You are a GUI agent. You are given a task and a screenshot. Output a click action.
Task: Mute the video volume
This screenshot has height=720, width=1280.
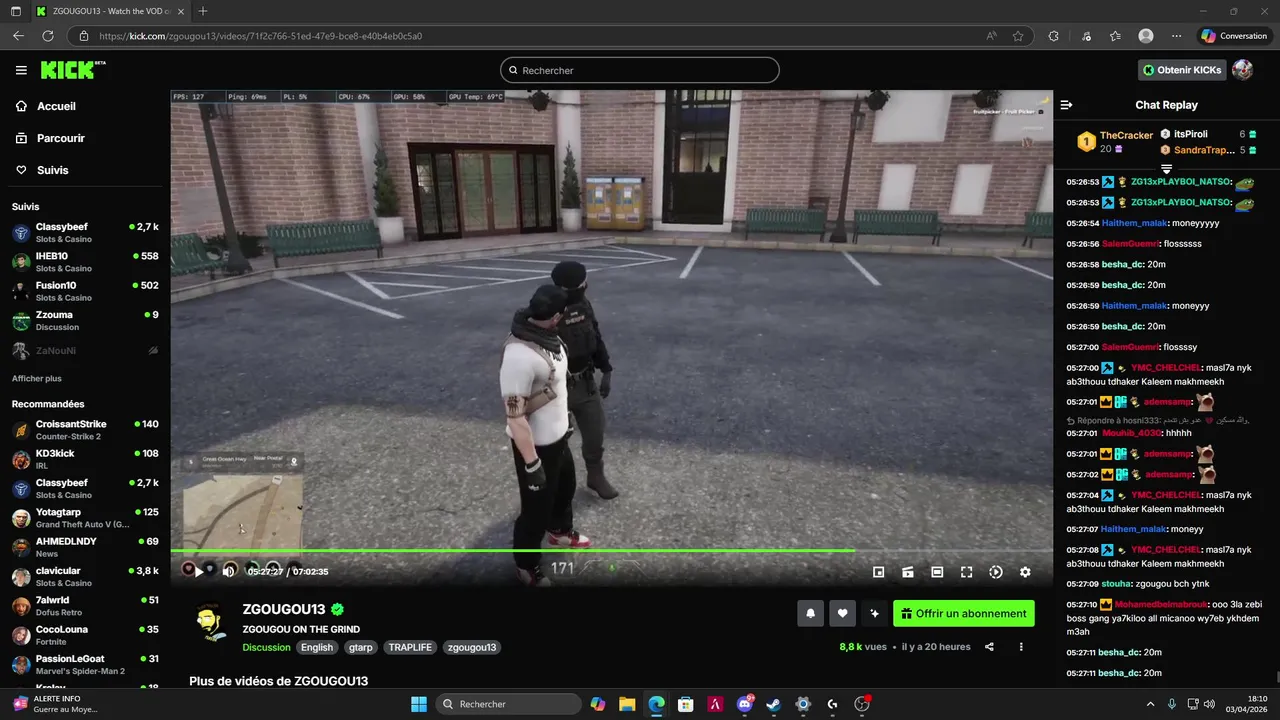click(229, 572)
